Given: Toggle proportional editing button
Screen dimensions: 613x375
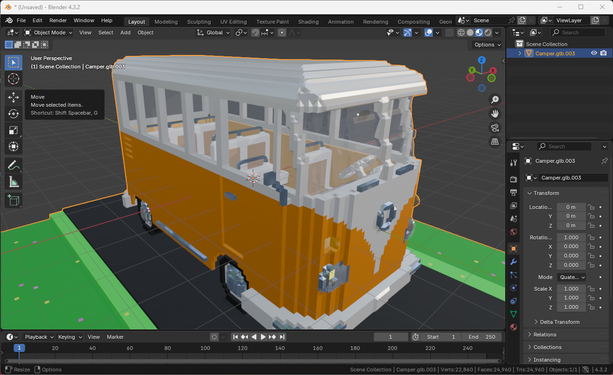Looking at the screenshot, I should tap(282, 33).
